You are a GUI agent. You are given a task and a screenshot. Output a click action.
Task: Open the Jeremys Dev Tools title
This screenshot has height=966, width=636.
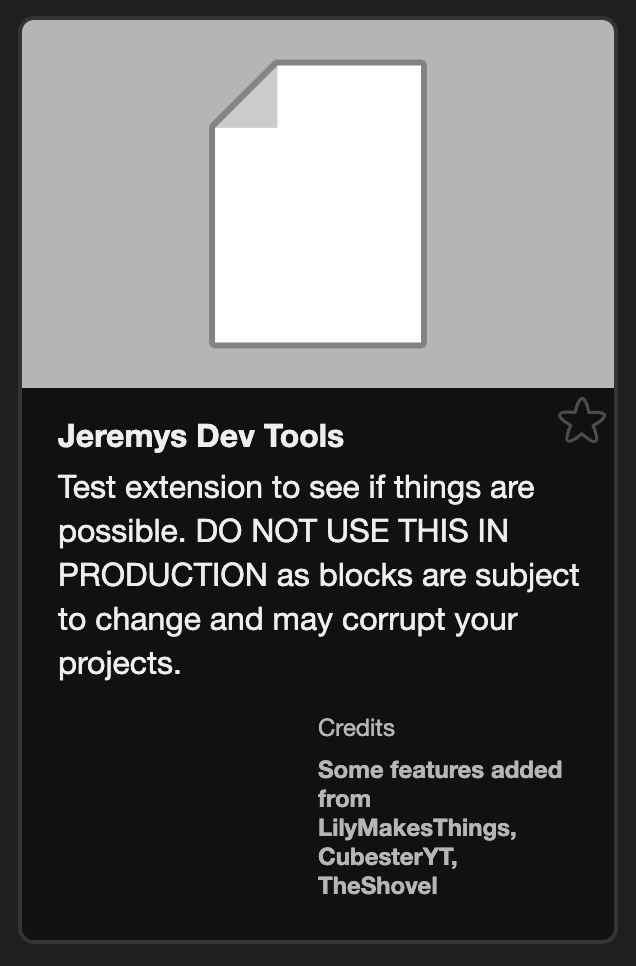201,436
